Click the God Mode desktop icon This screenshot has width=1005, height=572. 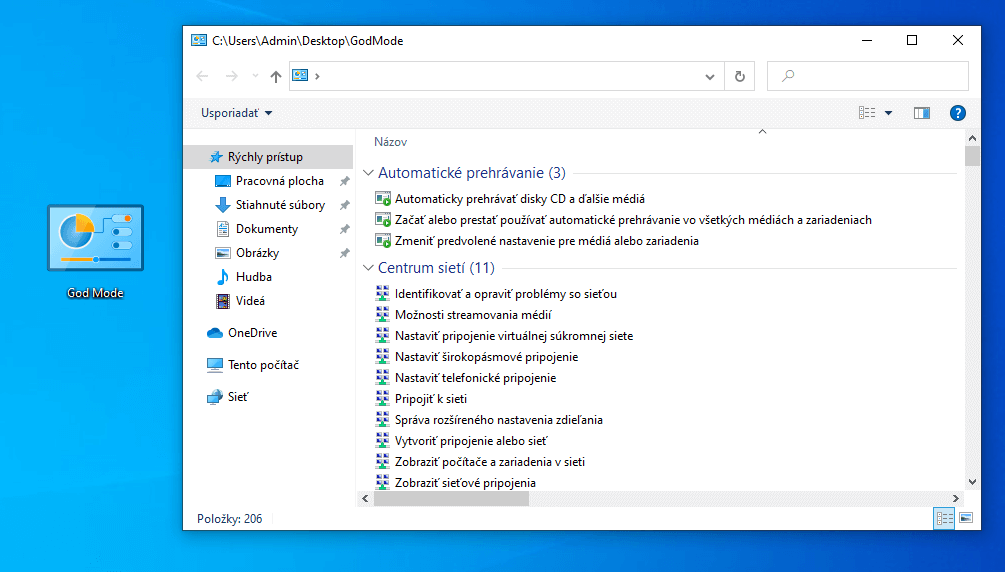click(95, 240)
